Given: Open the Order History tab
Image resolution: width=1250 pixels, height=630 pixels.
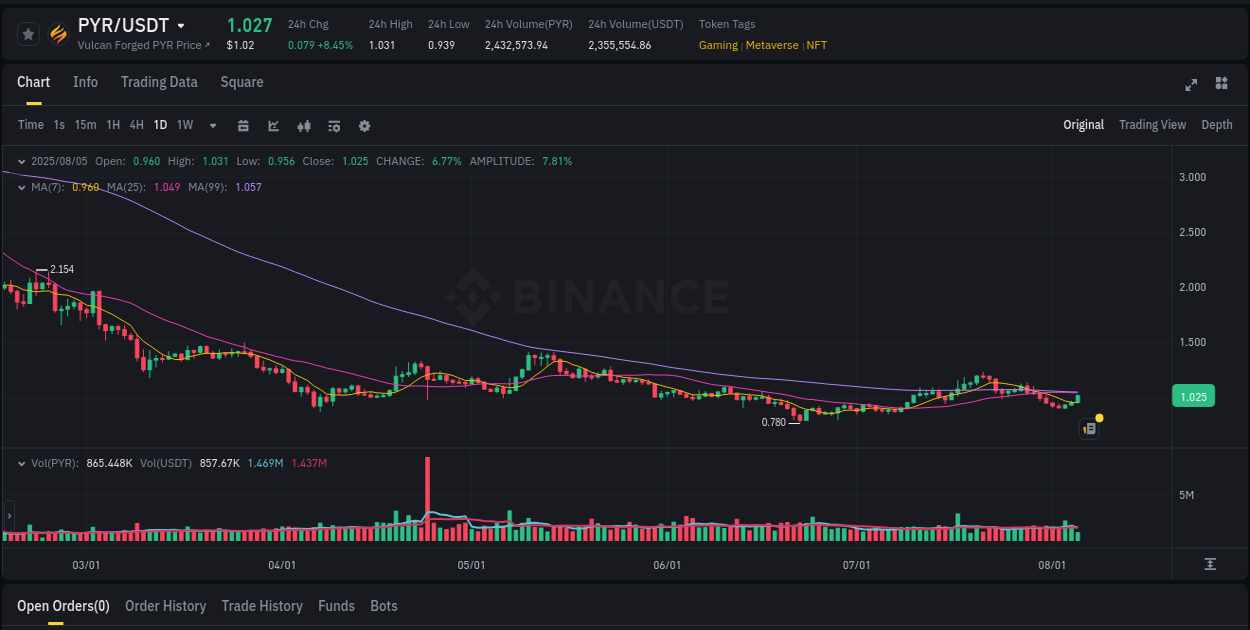Looking at the screenshot, I should pyautogui.click(x=165, y=606).
